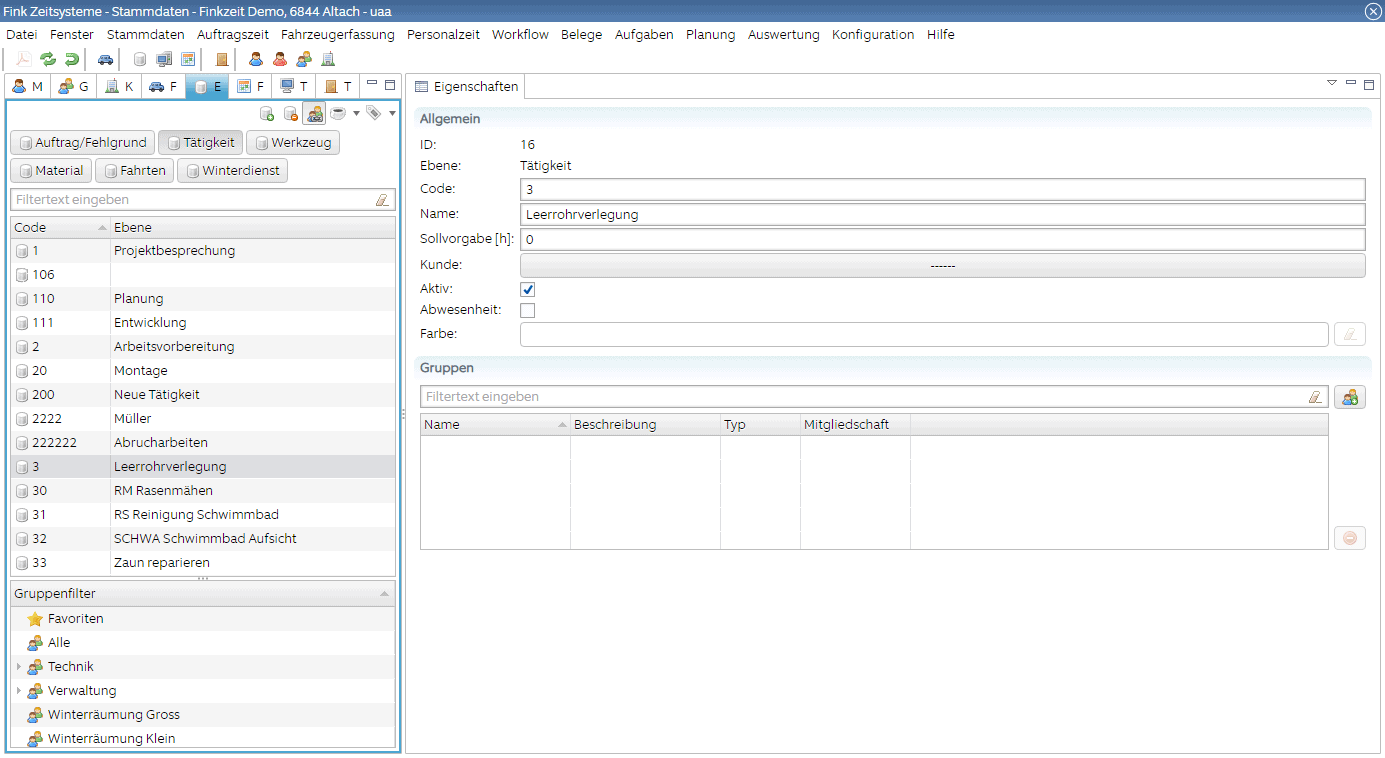Click the green refresh arrows icon
This screenshot has height=758, width=1385.
point(47,59)
